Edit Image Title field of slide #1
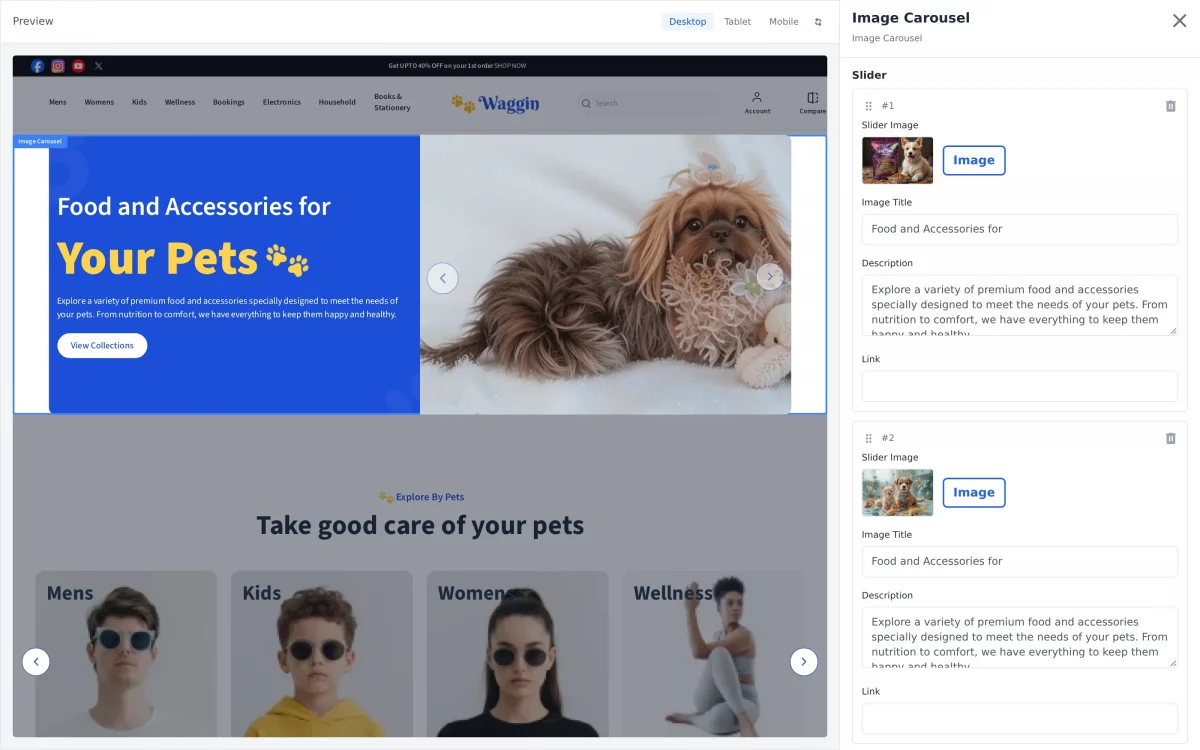The image size is (1200, 750). (x=1020, y=229)
